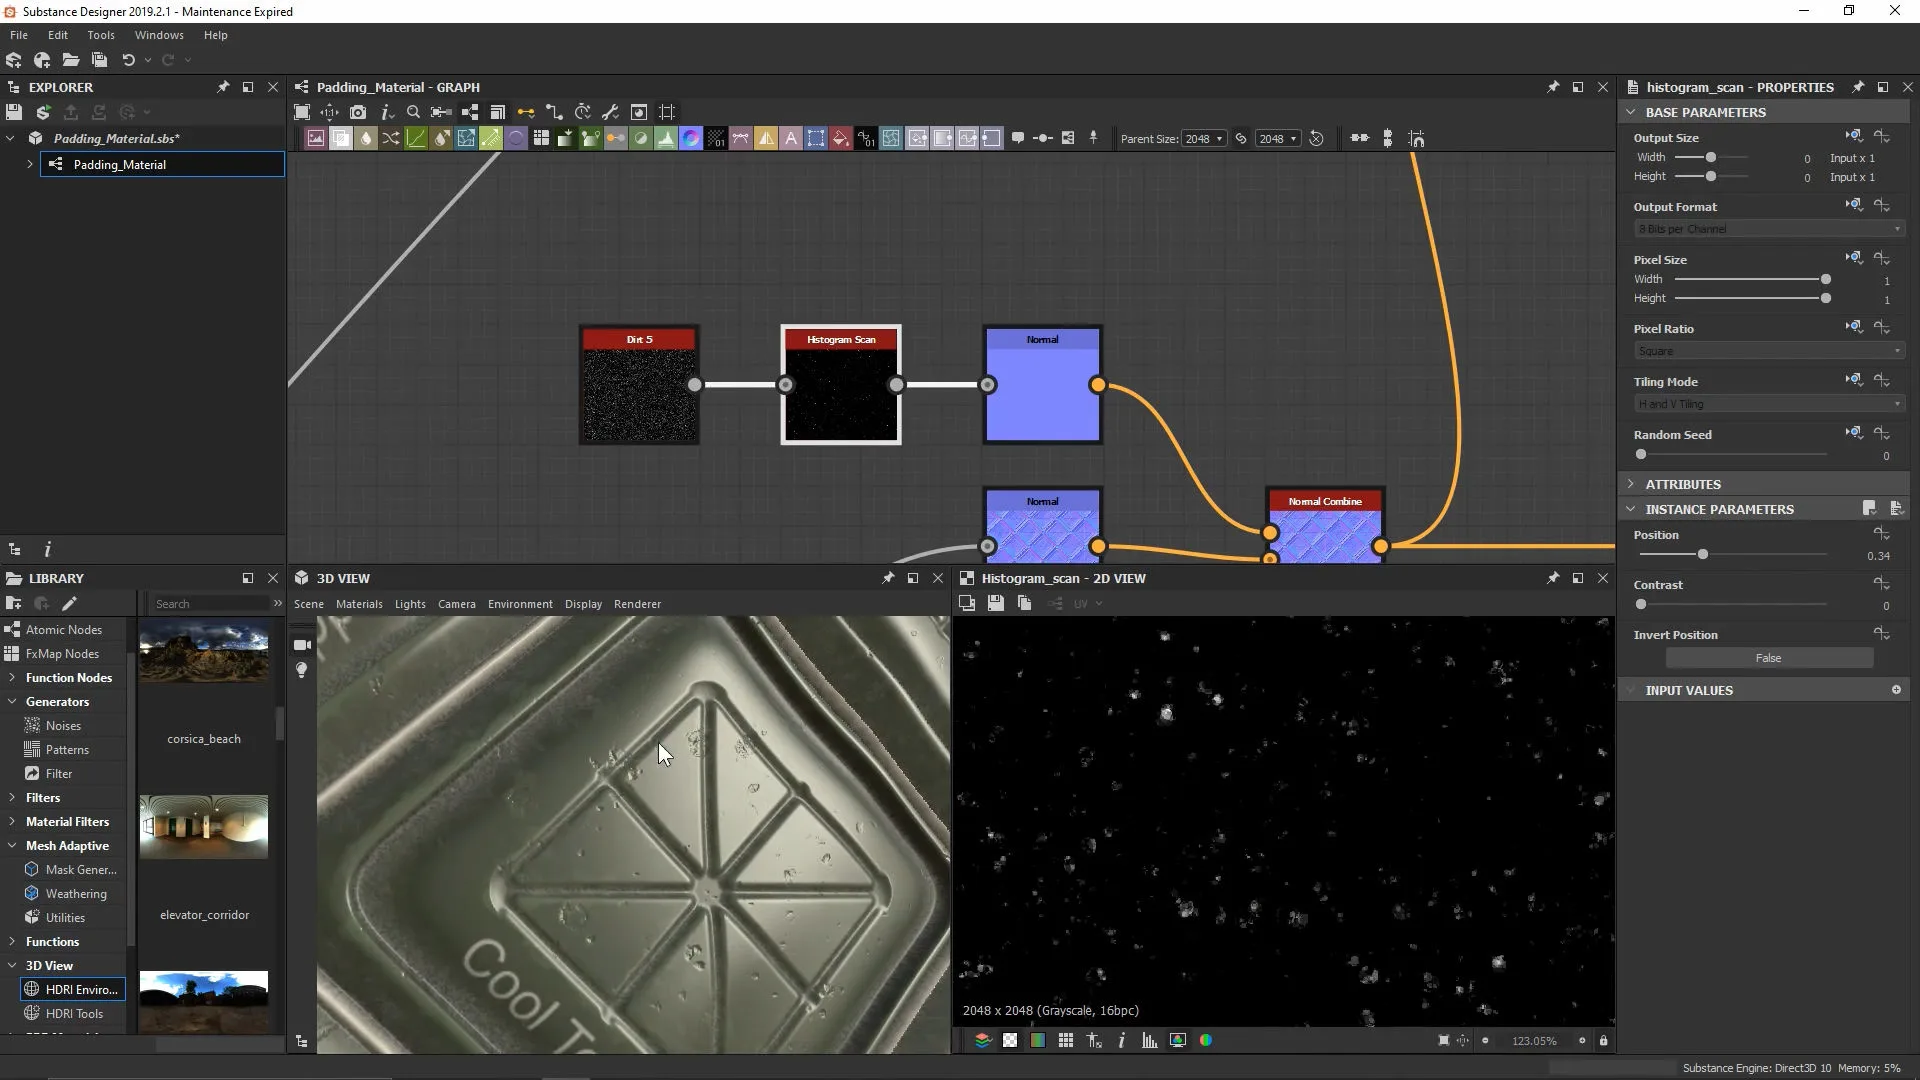
Task: Click the Bitmap atomic node icon
Action: click(x=316, y=139)
